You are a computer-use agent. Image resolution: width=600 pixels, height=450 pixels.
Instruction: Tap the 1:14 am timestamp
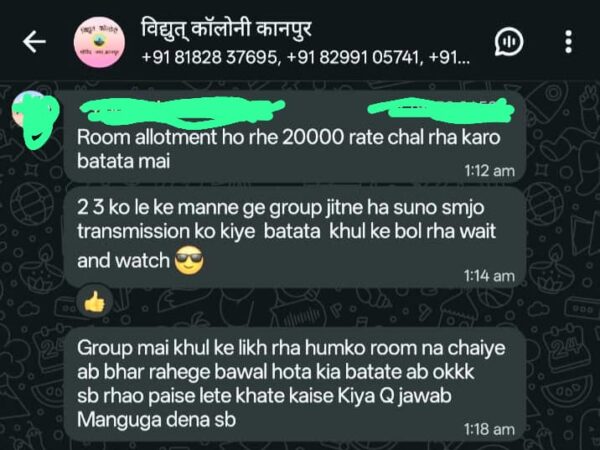(x=489, y=276)
